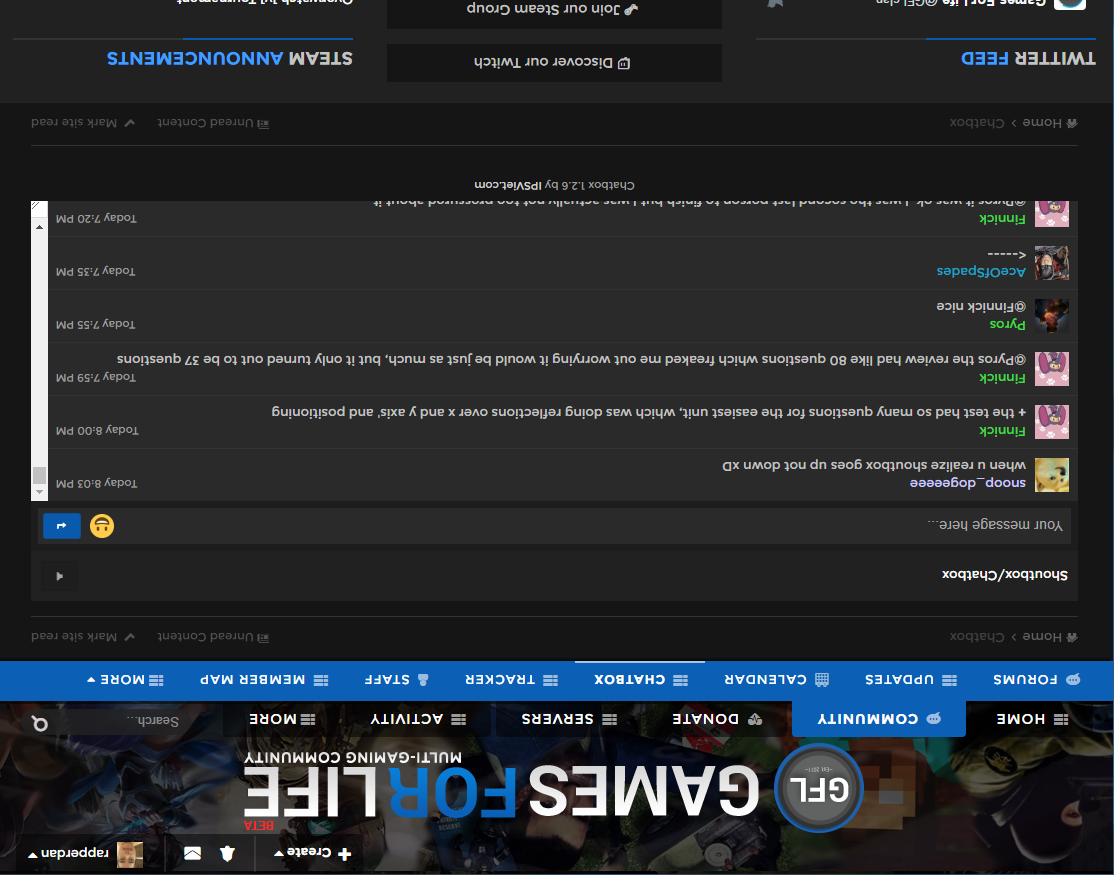
Task: Open the messages envelope icon
Action: tap(193, 854)
